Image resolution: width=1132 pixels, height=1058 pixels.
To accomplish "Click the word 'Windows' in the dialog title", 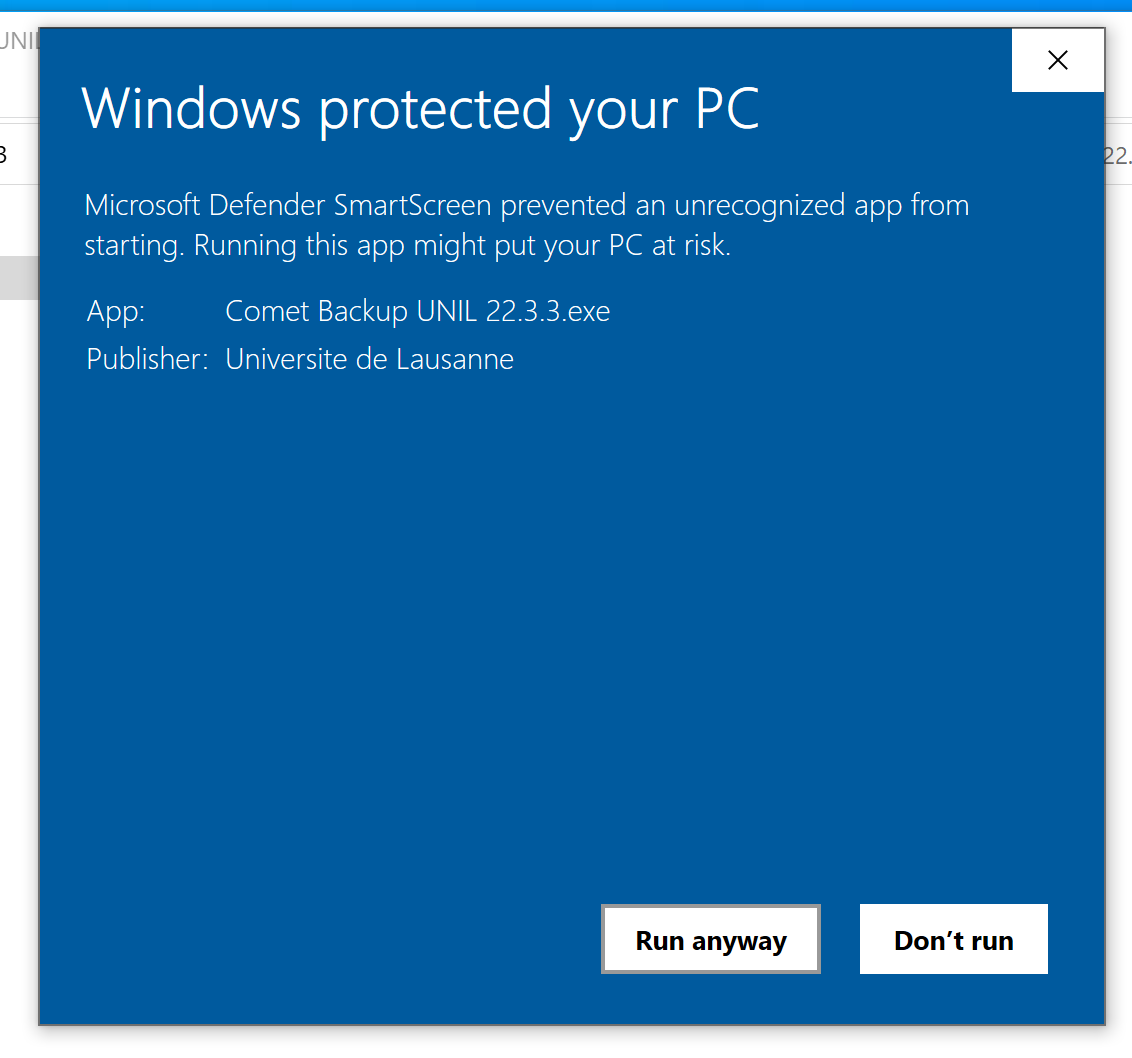I will pos(190,108).
